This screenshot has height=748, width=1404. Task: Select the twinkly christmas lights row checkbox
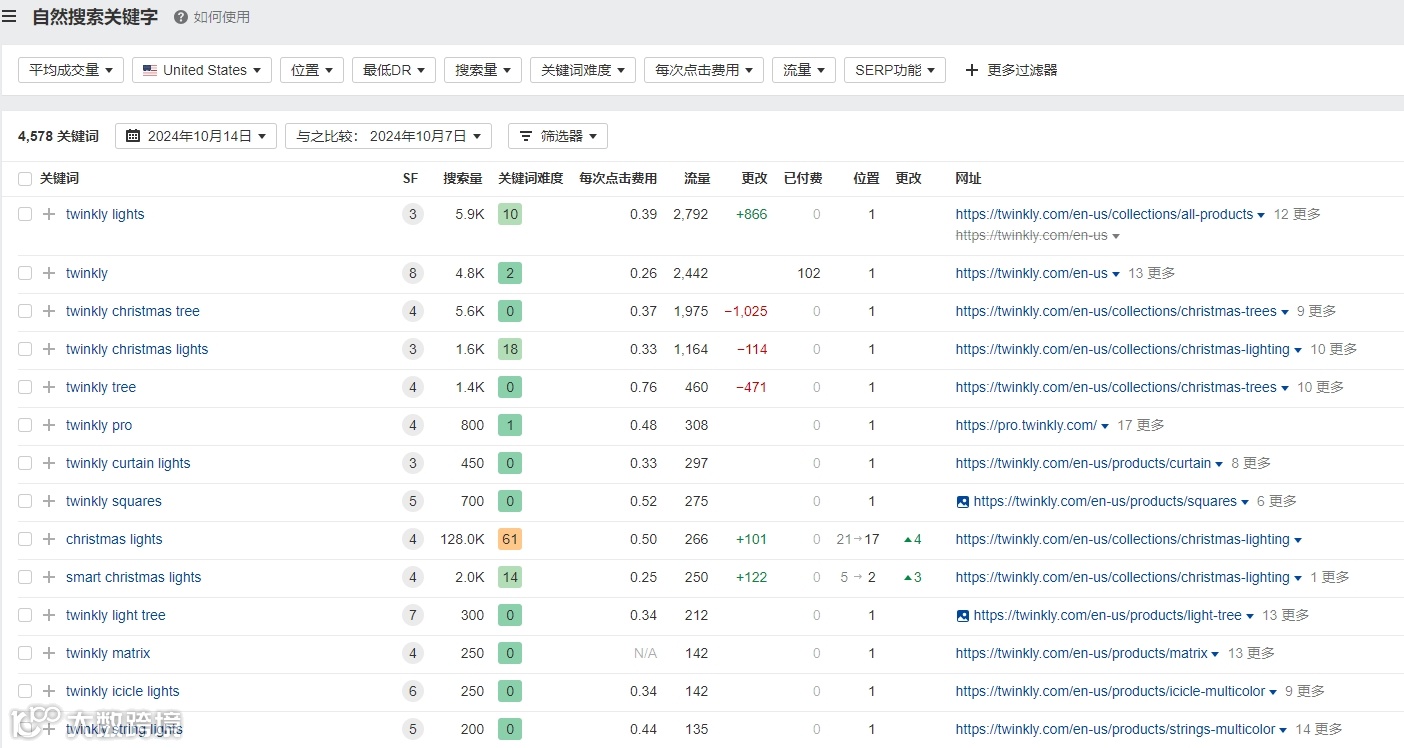point(25,349)
